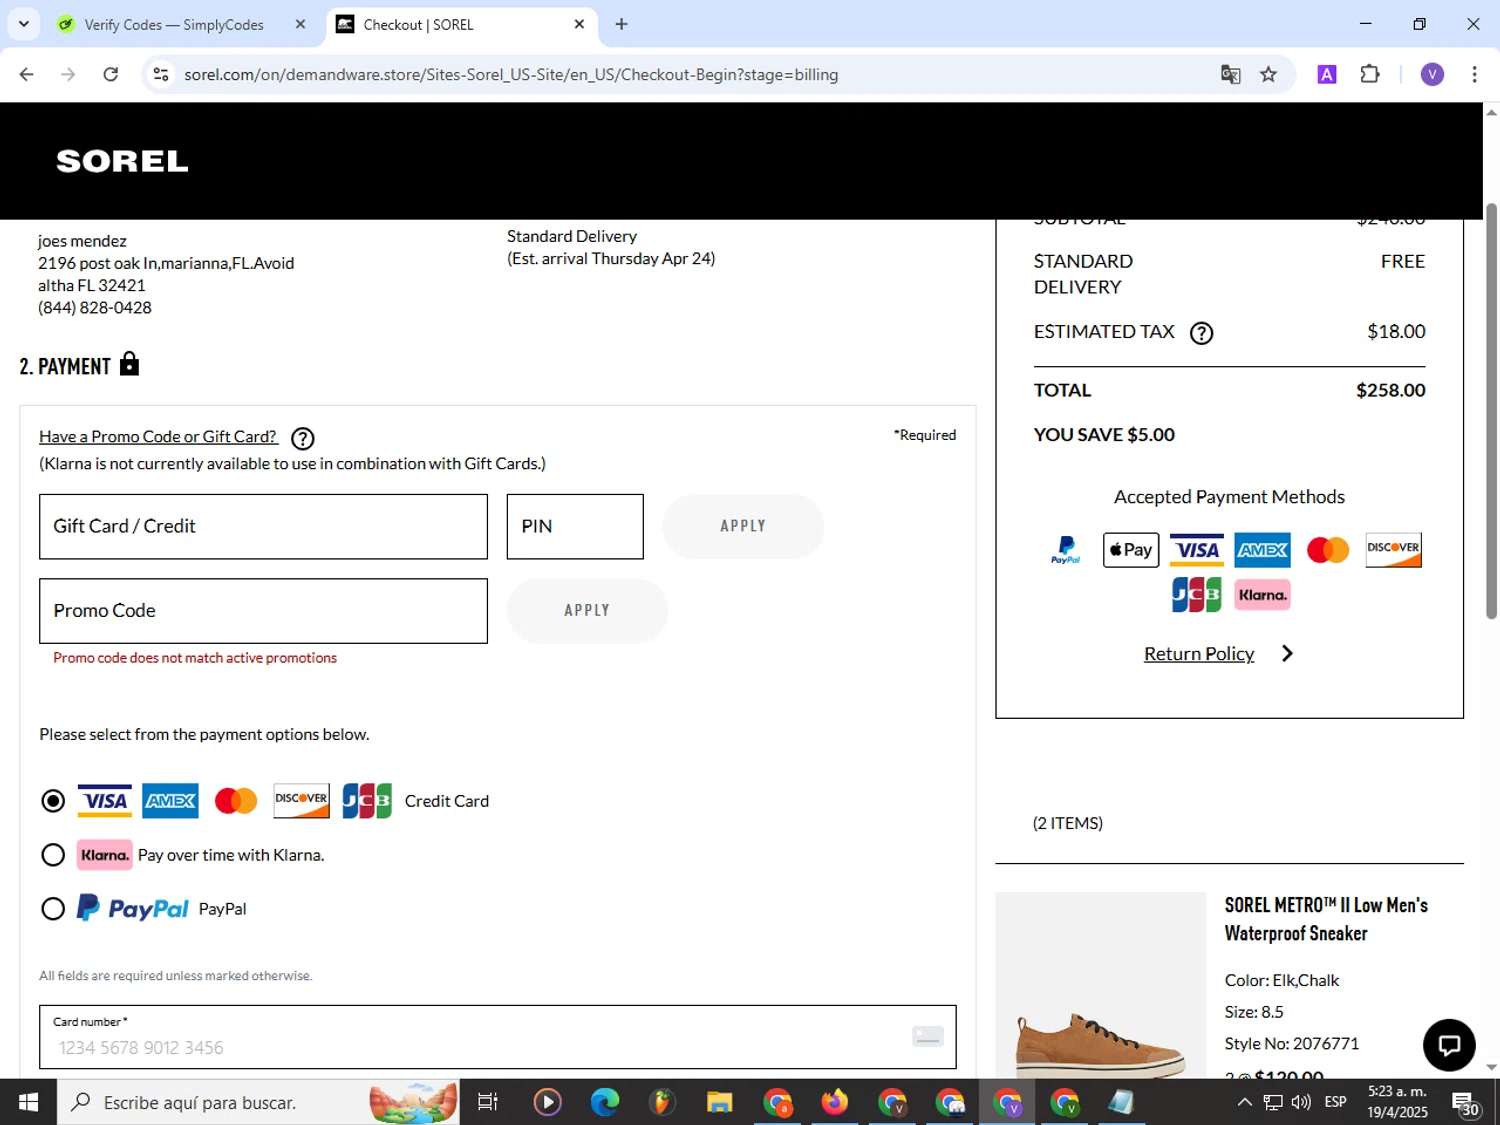
Task: Show hidden system tray icons
Action: click(x=1244, y=1102)
